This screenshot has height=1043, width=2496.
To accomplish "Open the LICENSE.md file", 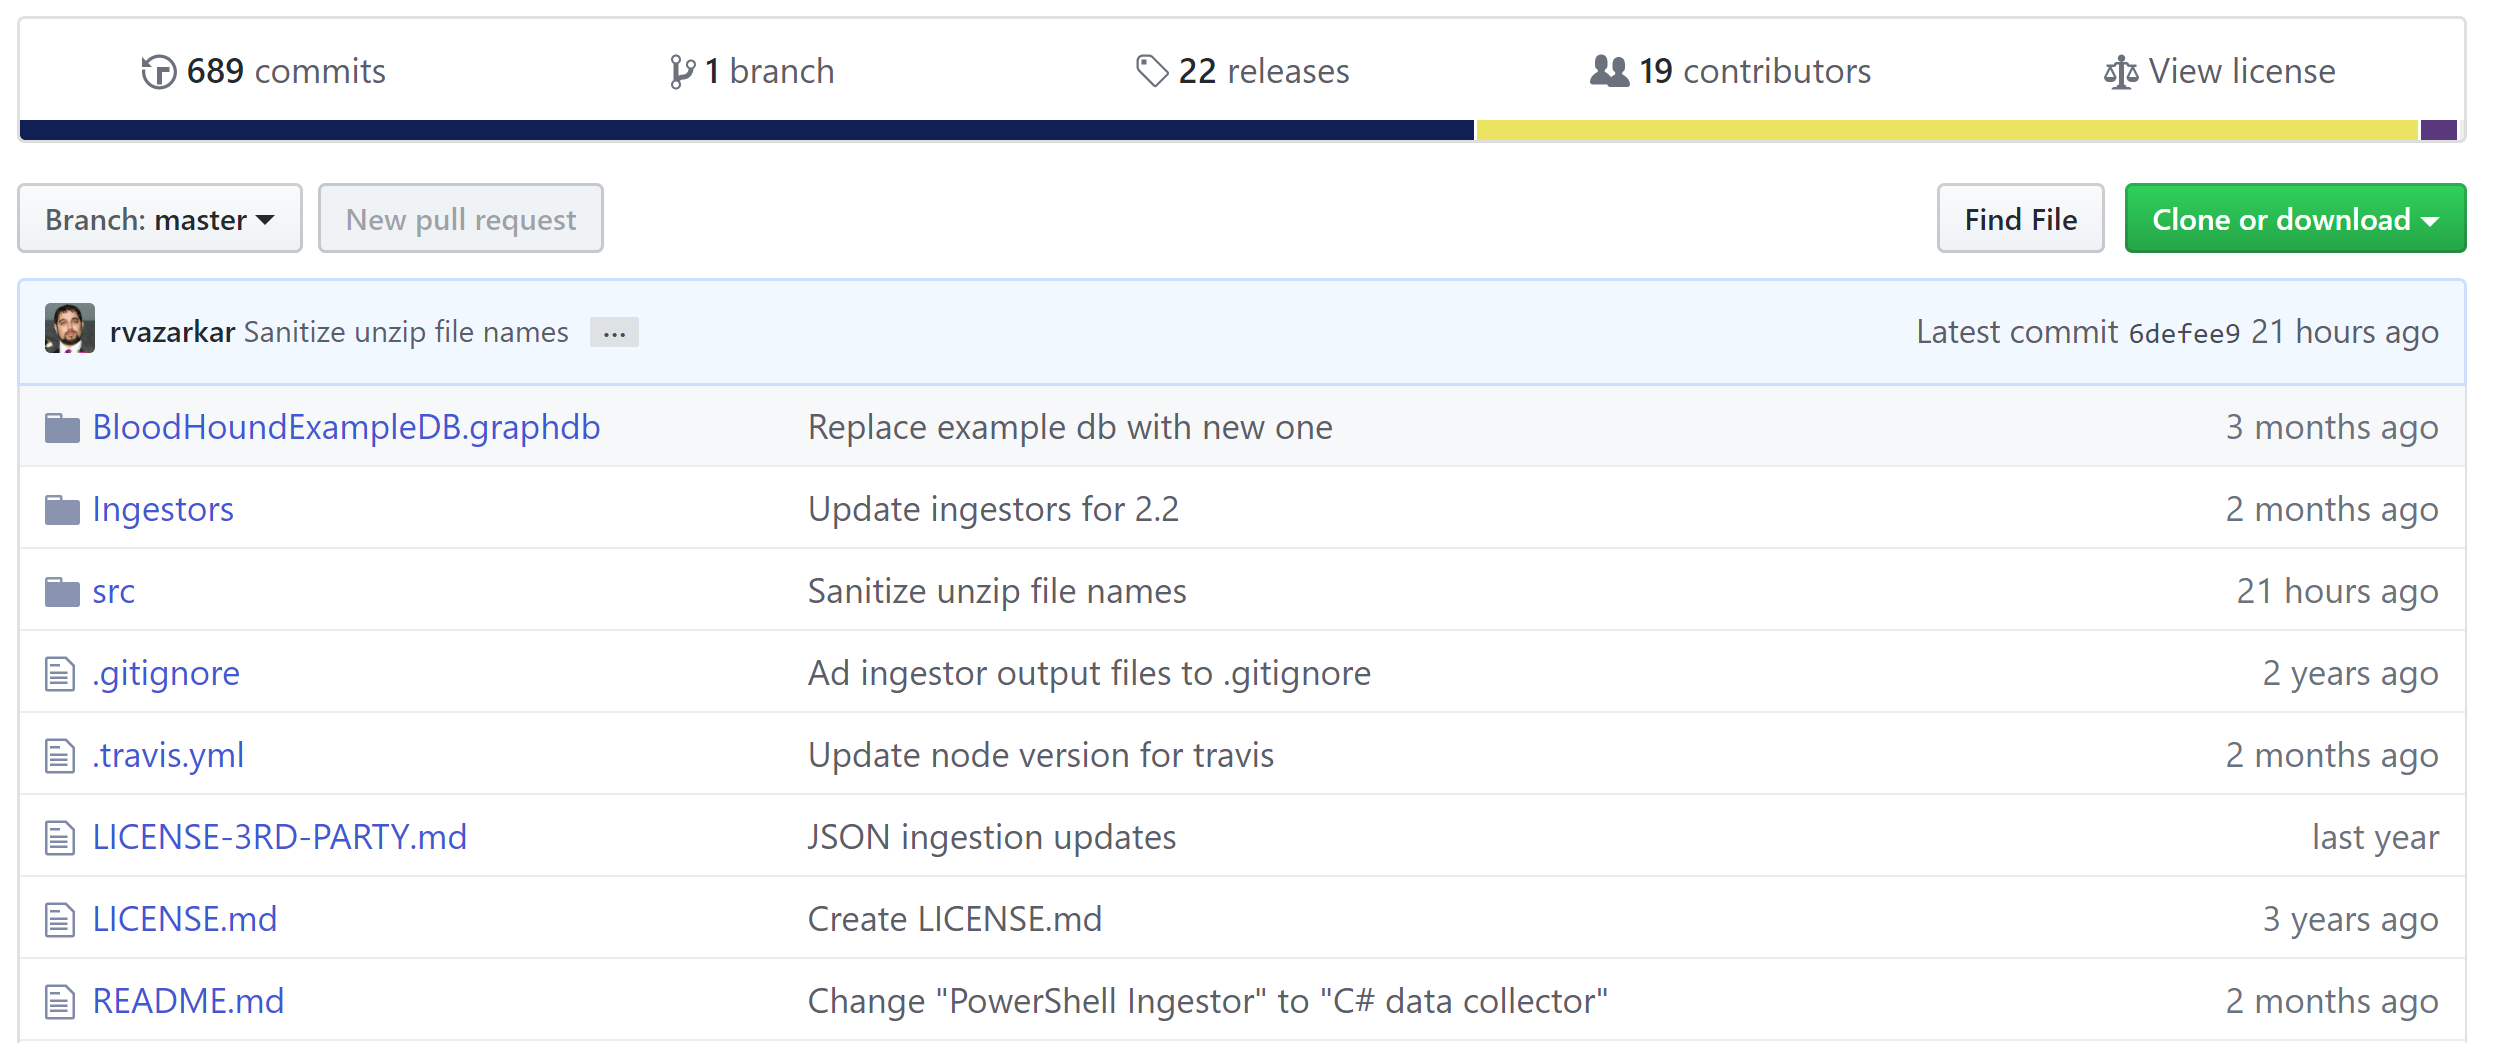I will click(185, 919).
